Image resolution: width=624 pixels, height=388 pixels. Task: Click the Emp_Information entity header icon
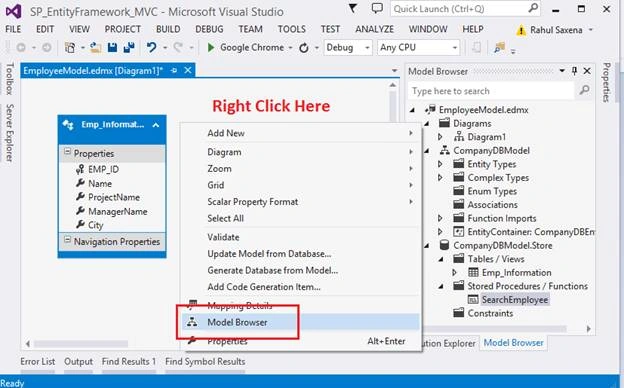(x=68, y=125)
